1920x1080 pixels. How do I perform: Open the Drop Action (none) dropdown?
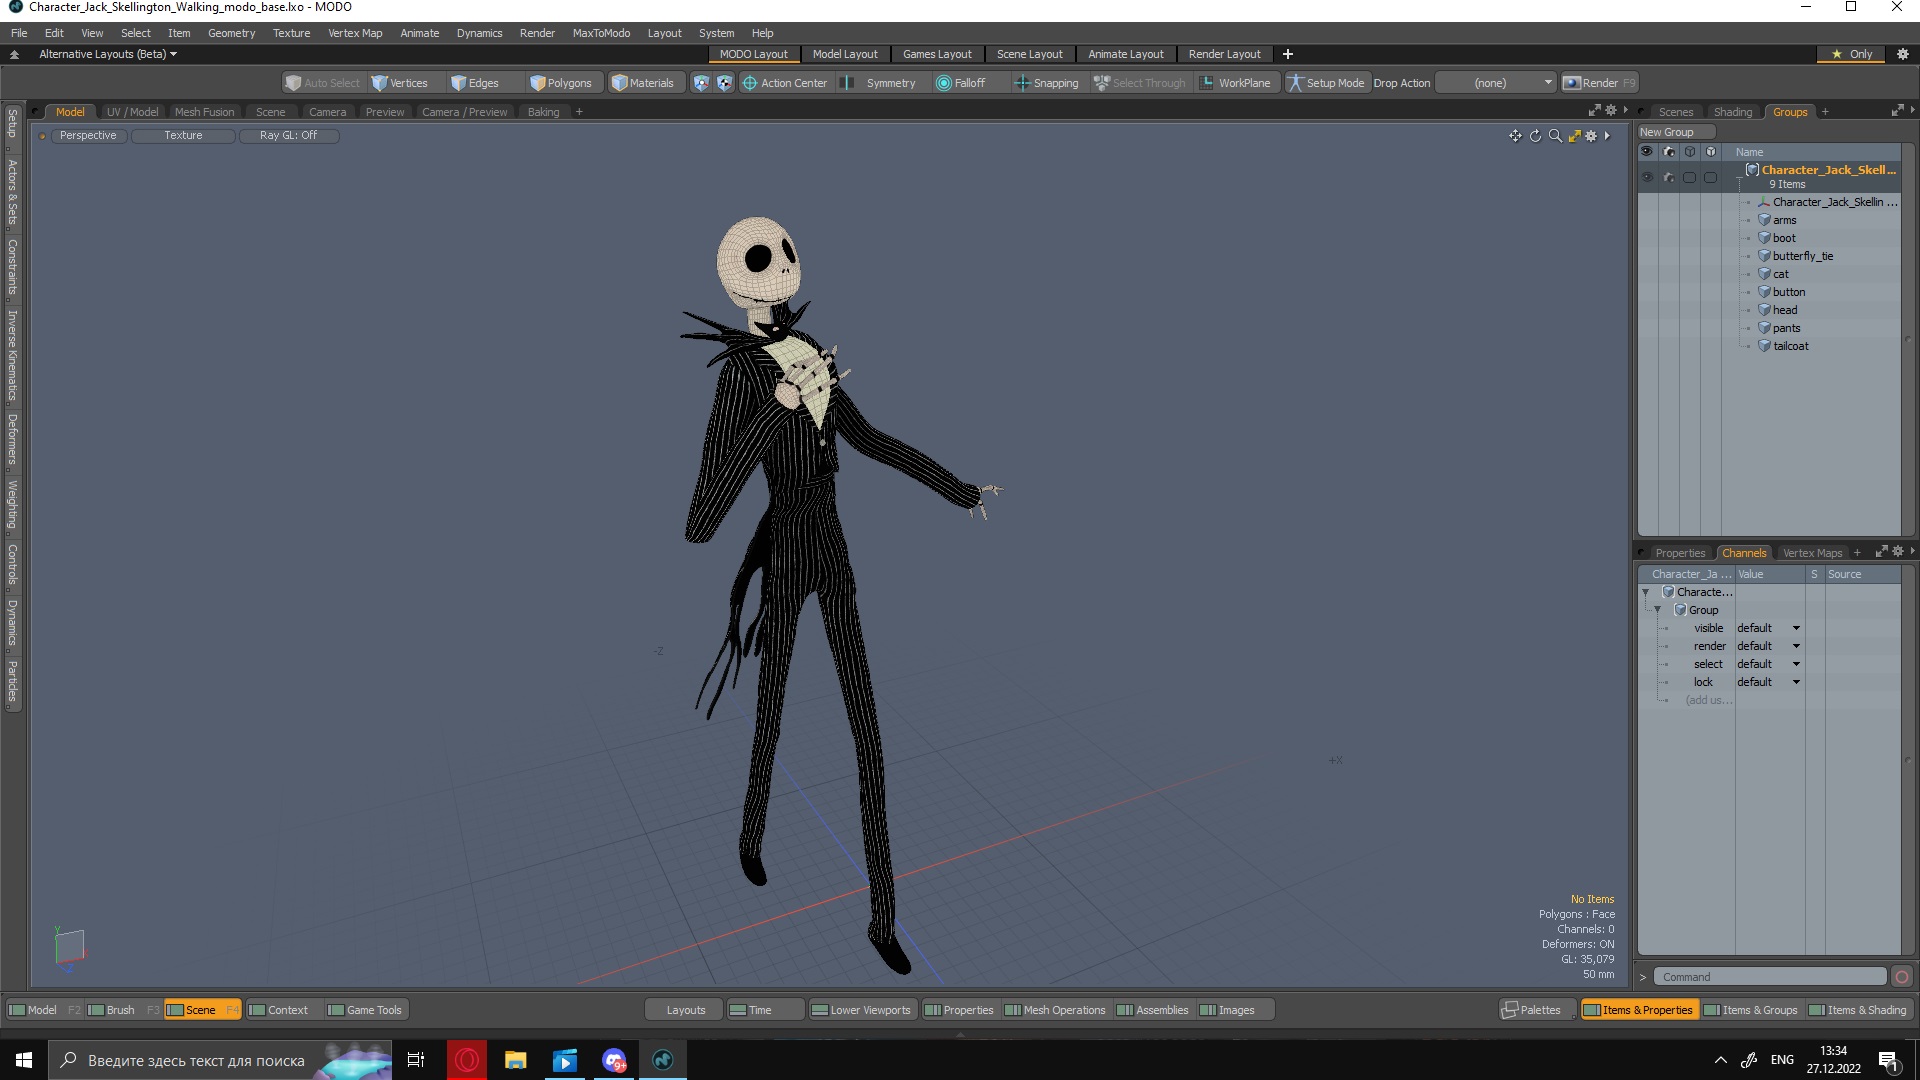pos(1496,83)
